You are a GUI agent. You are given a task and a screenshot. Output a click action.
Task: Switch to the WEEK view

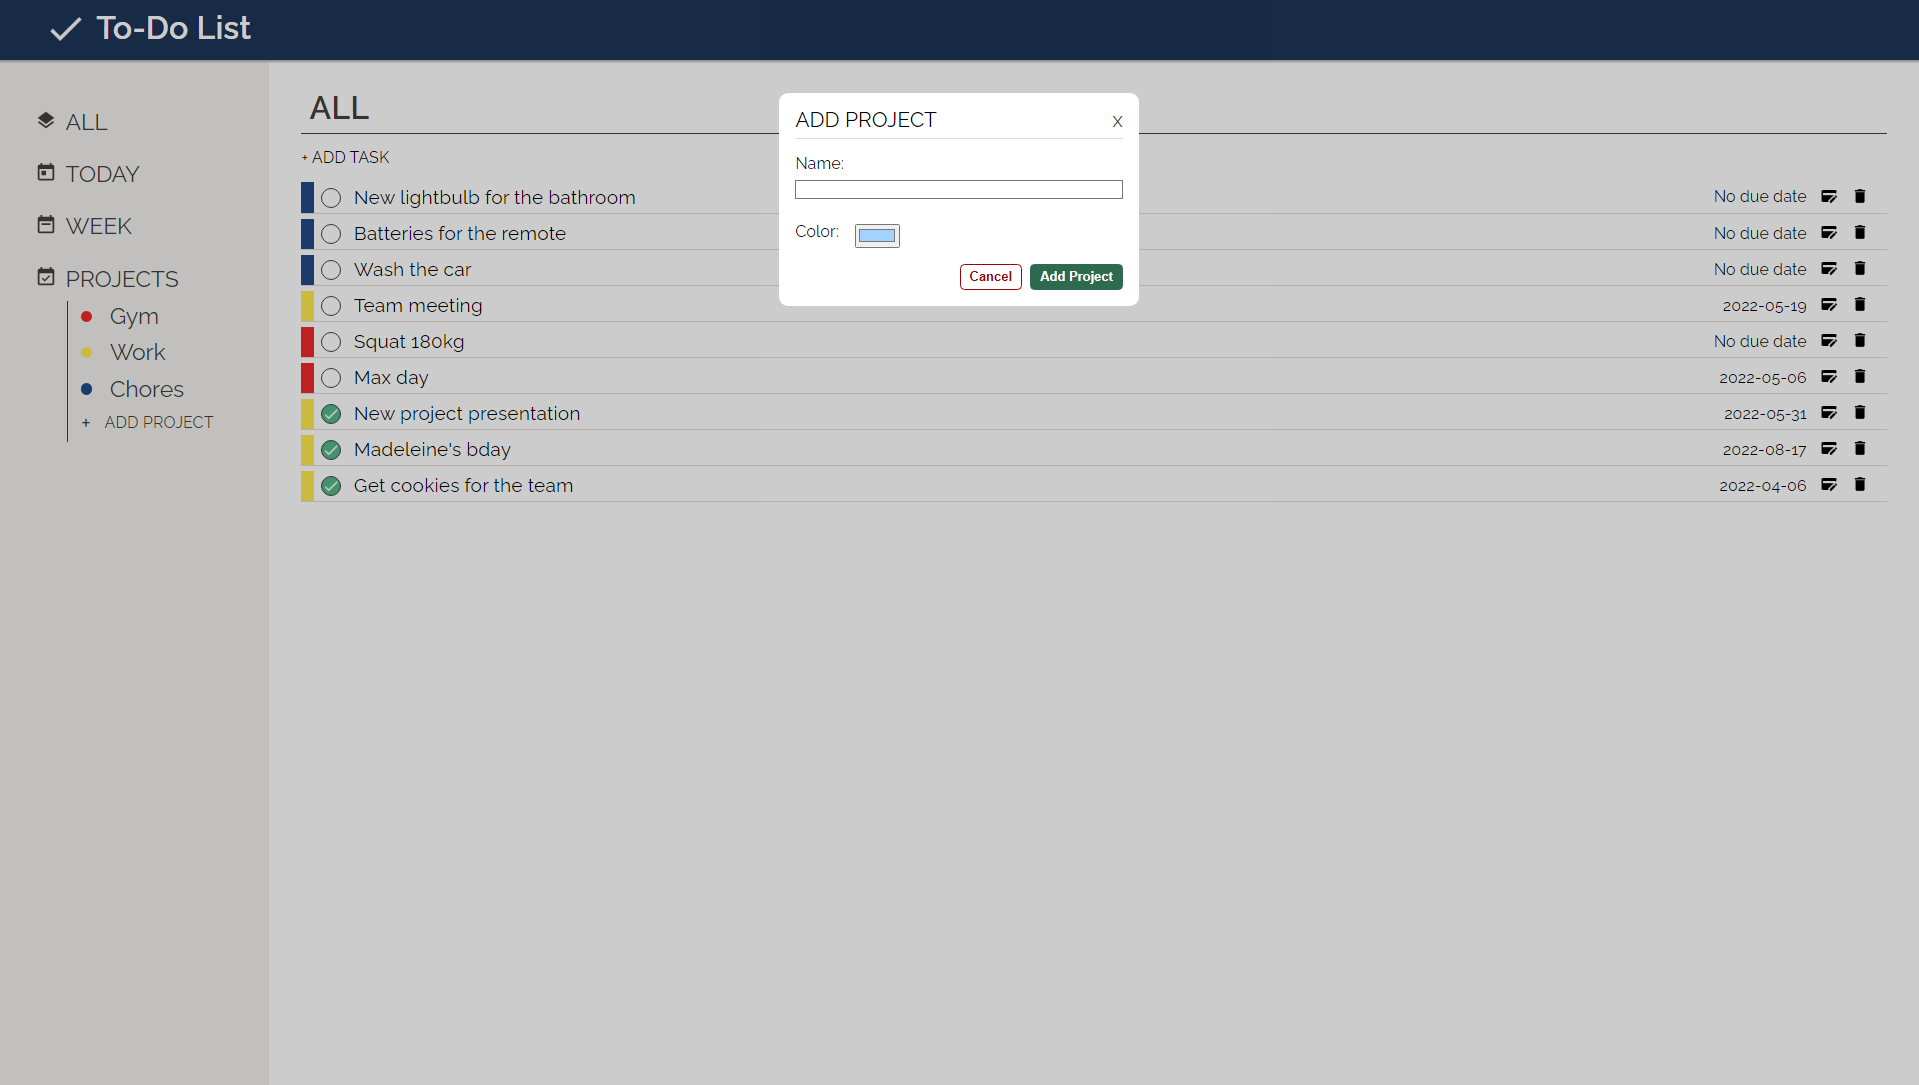click(98, 226)
